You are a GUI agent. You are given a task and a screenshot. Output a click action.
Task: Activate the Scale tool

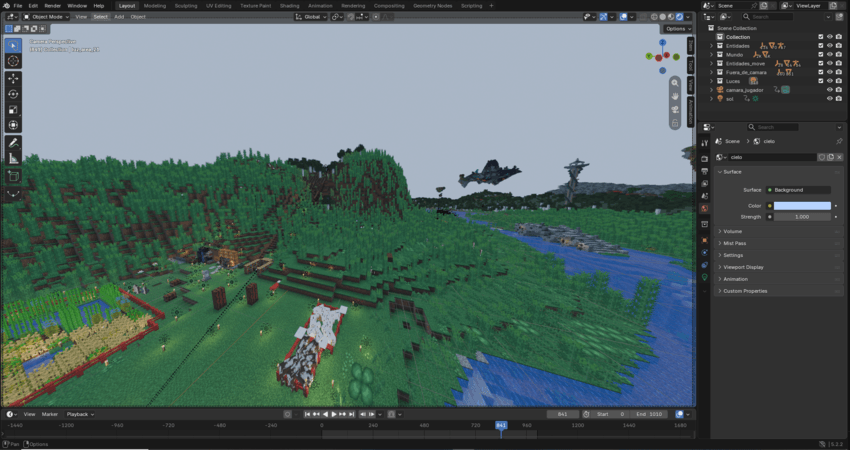point(13,110)
